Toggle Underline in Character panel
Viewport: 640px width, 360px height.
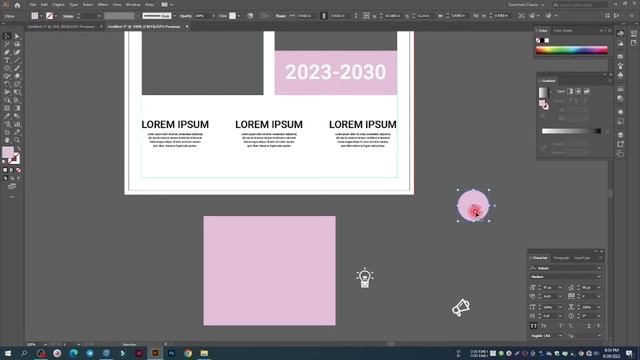click(589, 326)
